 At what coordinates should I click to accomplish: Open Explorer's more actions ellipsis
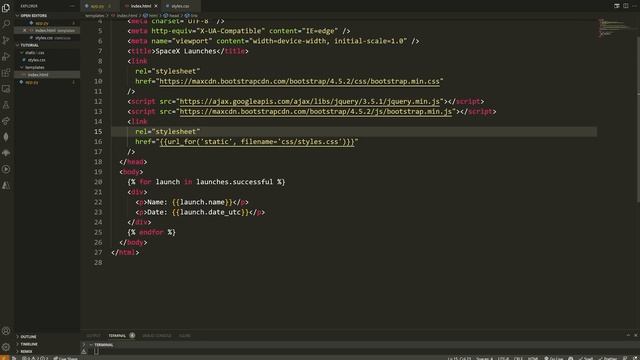pos(72,6)
